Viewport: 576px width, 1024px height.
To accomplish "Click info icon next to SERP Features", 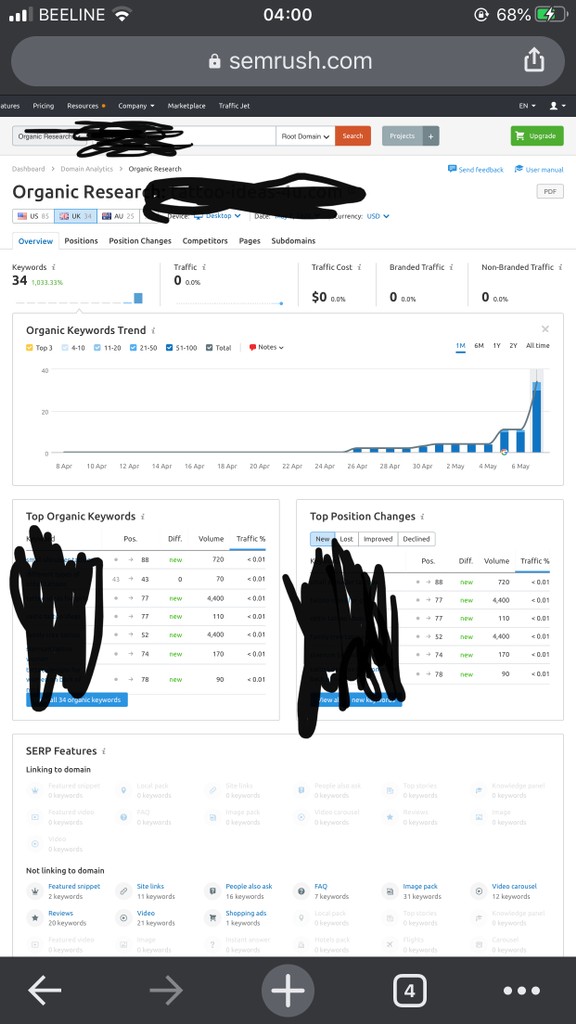I will pos(104,752).
